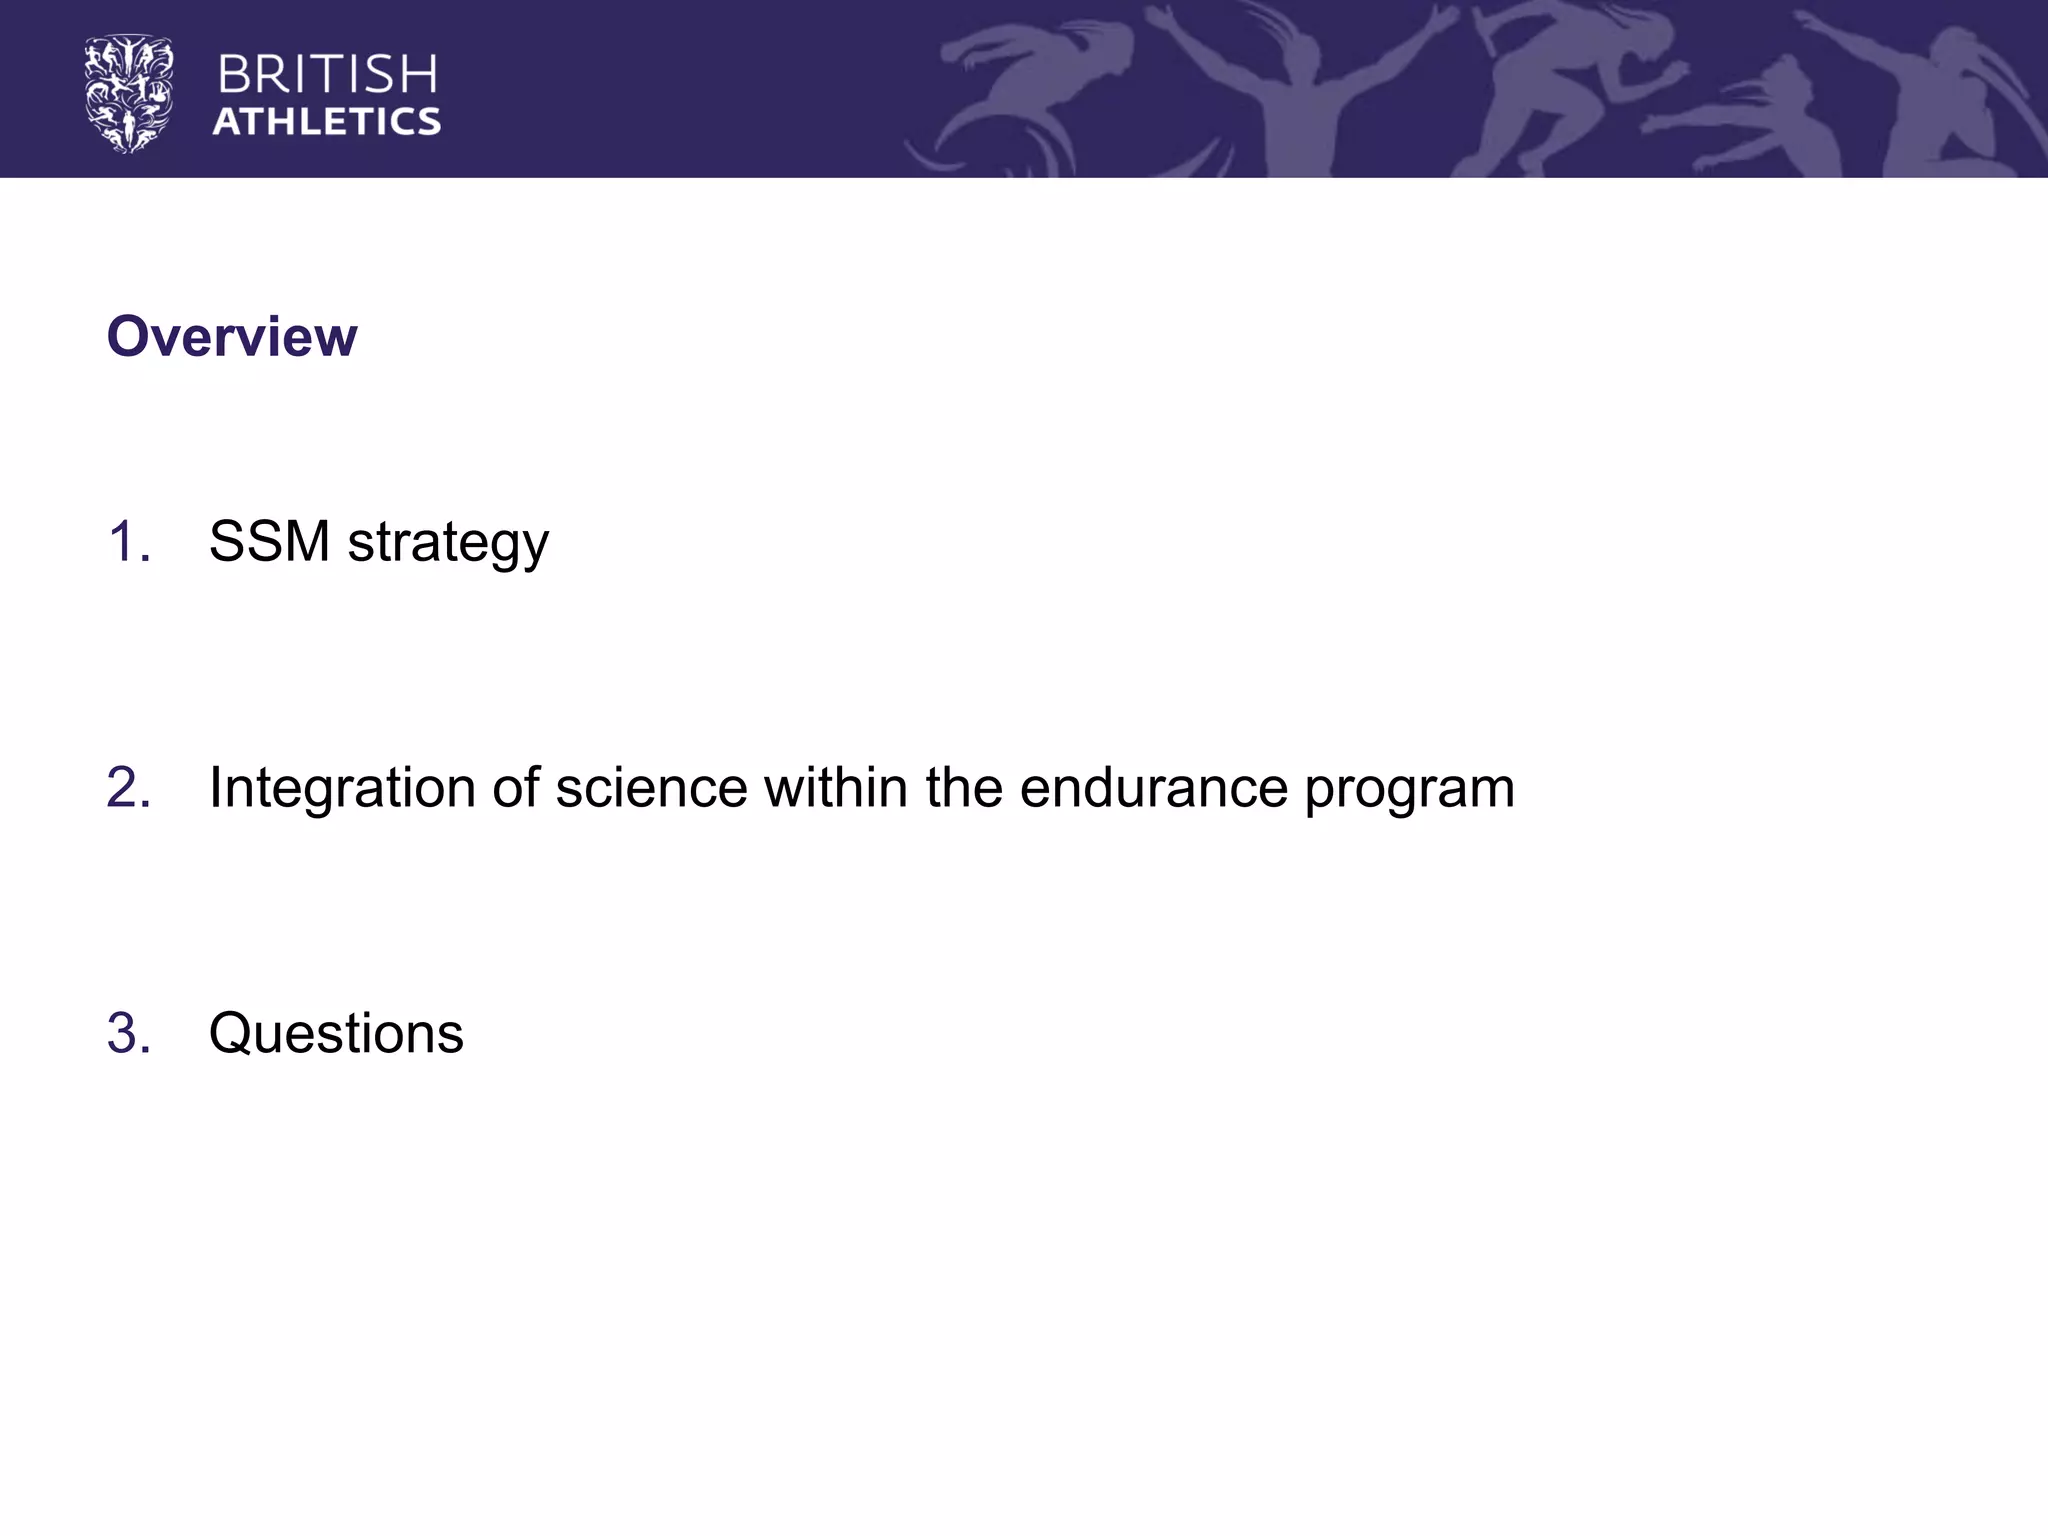The width and height of the screenshot is (2048, 1536).
Task: Click the Questions list item
Action: click(336, 1033)
